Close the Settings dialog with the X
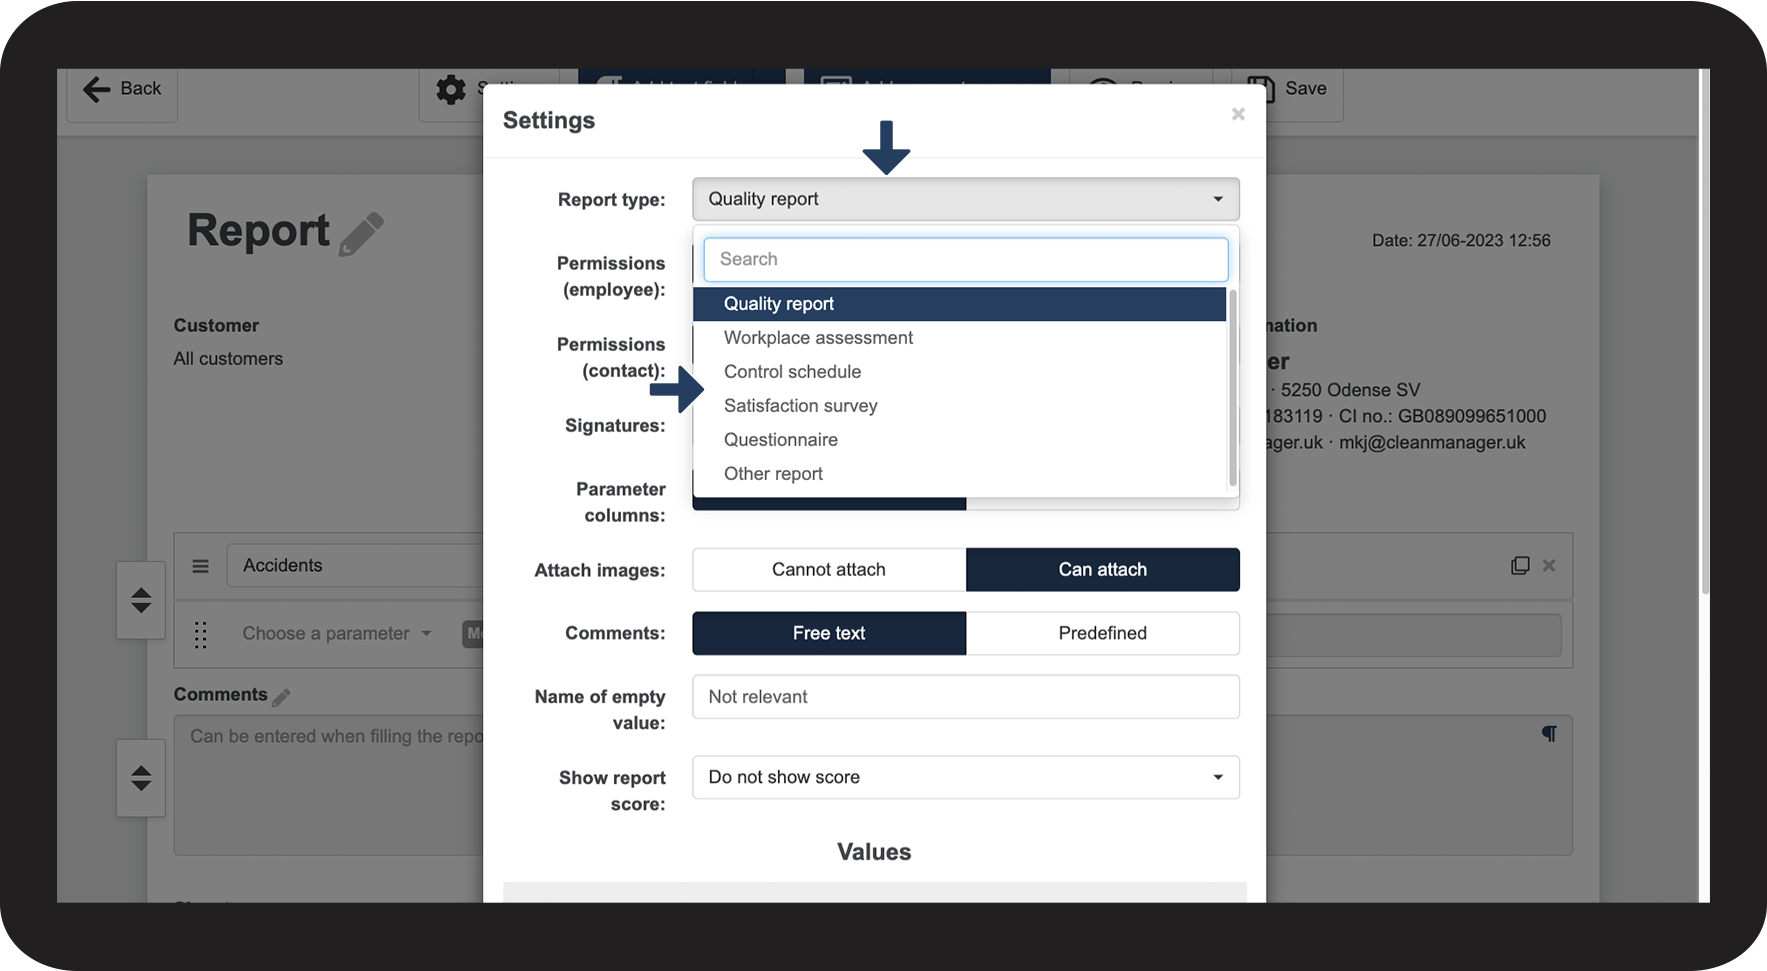The width and height of the screenshot is (1767, 971). coord(1238,114)
